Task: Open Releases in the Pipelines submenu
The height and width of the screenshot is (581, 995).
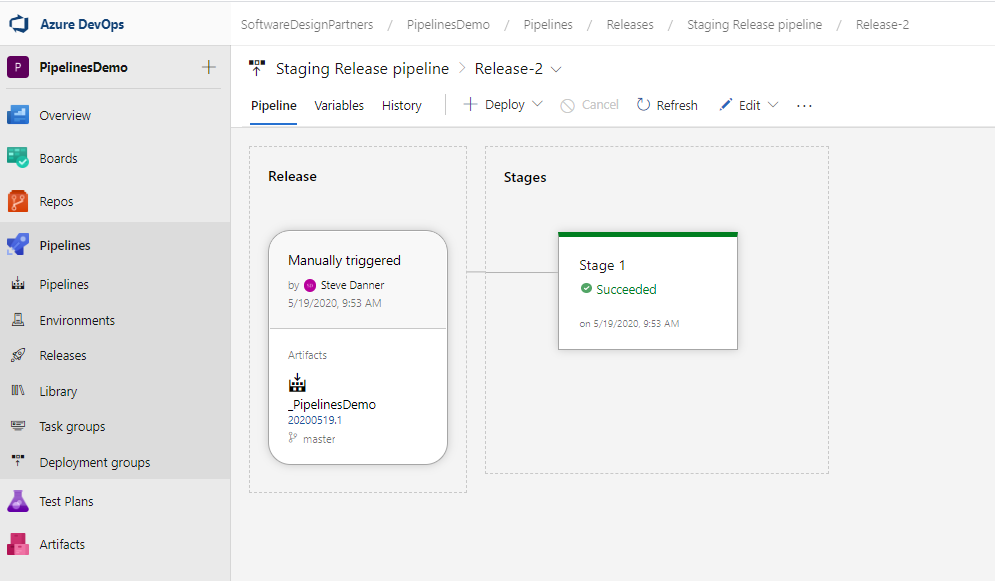Action: point(63,355)
